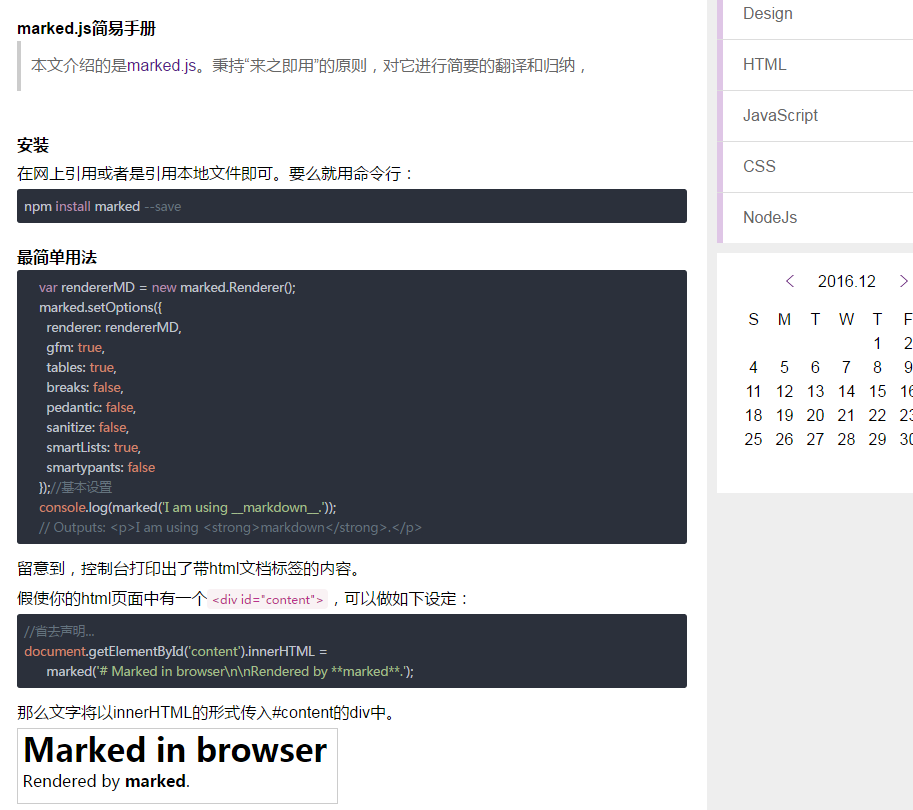This screenshot has height=810, width=913.
Task: Select December 1 on the calendar
Action: coord(877,343)
